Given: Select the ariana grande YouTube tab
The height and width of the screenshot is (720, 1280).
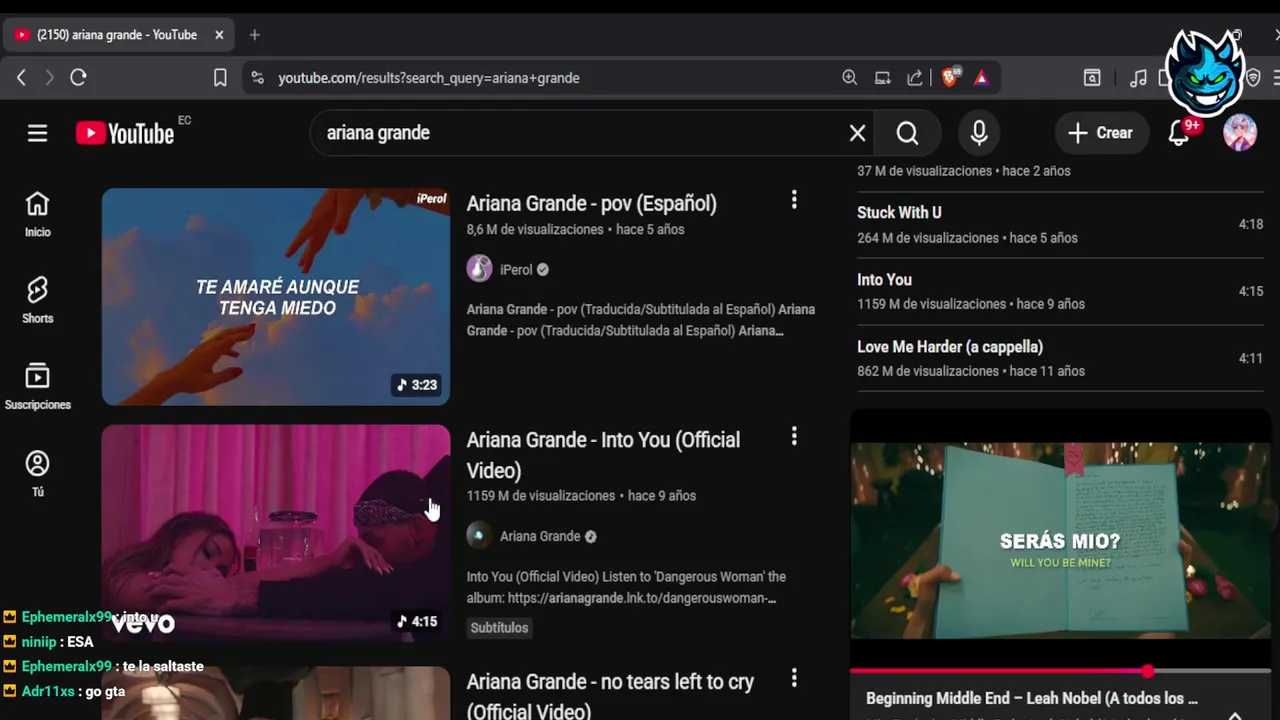Looking at the screenshot, I should 118,35.
